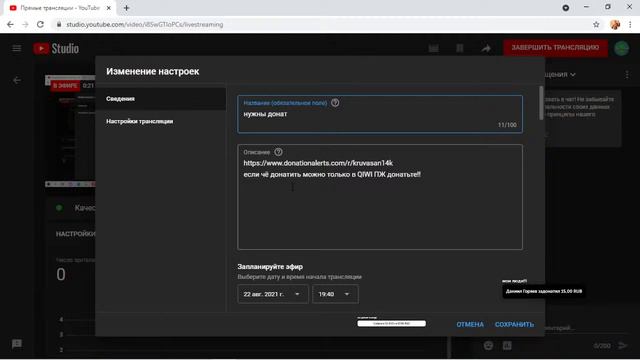Bookmark this page with the star icon
Image resolution: width=640 pixels, height=360 pixels.
point(596,24)
